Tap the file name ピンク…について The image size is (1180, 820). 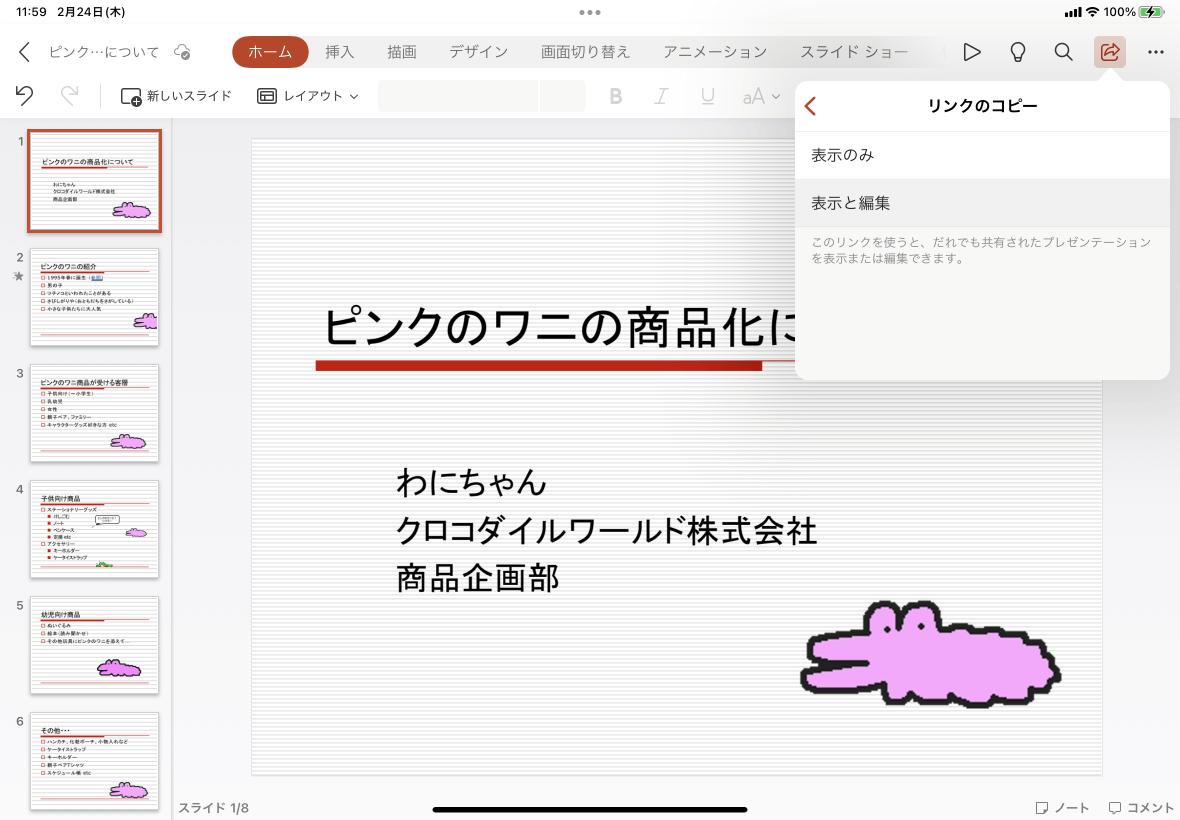104,52
